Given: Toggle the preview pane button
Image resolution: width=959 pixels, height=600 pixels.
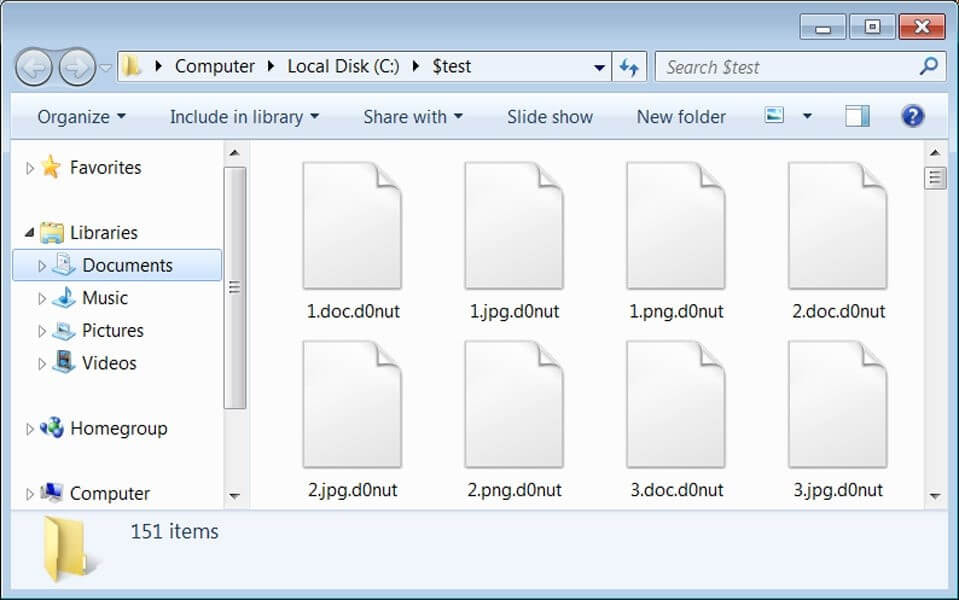Looking at the screenshot, I should [857, 116].
